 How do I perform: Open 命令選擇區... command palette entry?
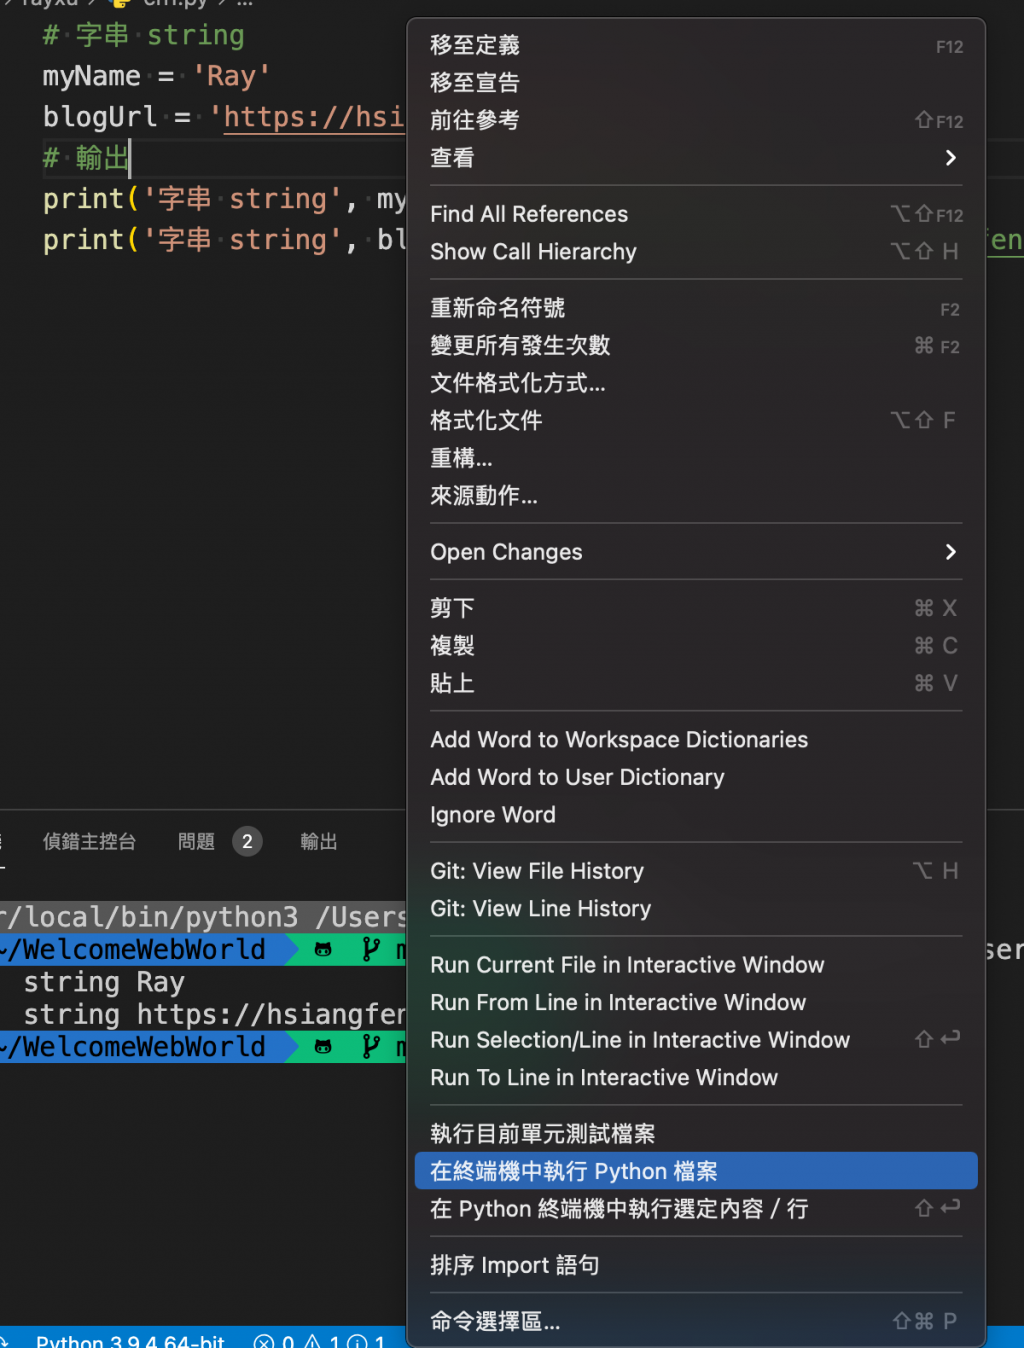click(x=696, y=1321)
